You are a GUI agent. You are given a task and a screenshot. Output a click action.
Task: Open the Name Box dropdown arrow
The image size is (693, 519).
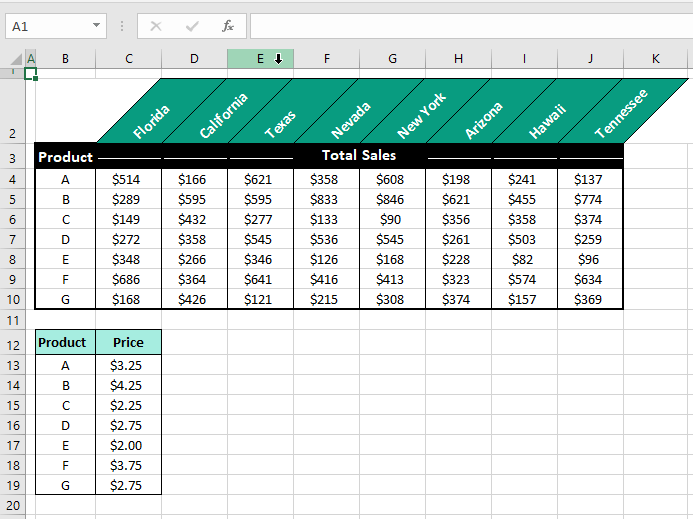[x=96, y=26]
